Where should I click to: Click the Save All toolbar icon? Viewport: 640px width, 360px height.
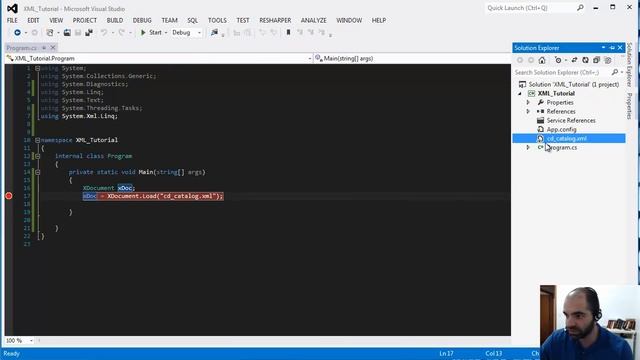[x=89, y=33]
